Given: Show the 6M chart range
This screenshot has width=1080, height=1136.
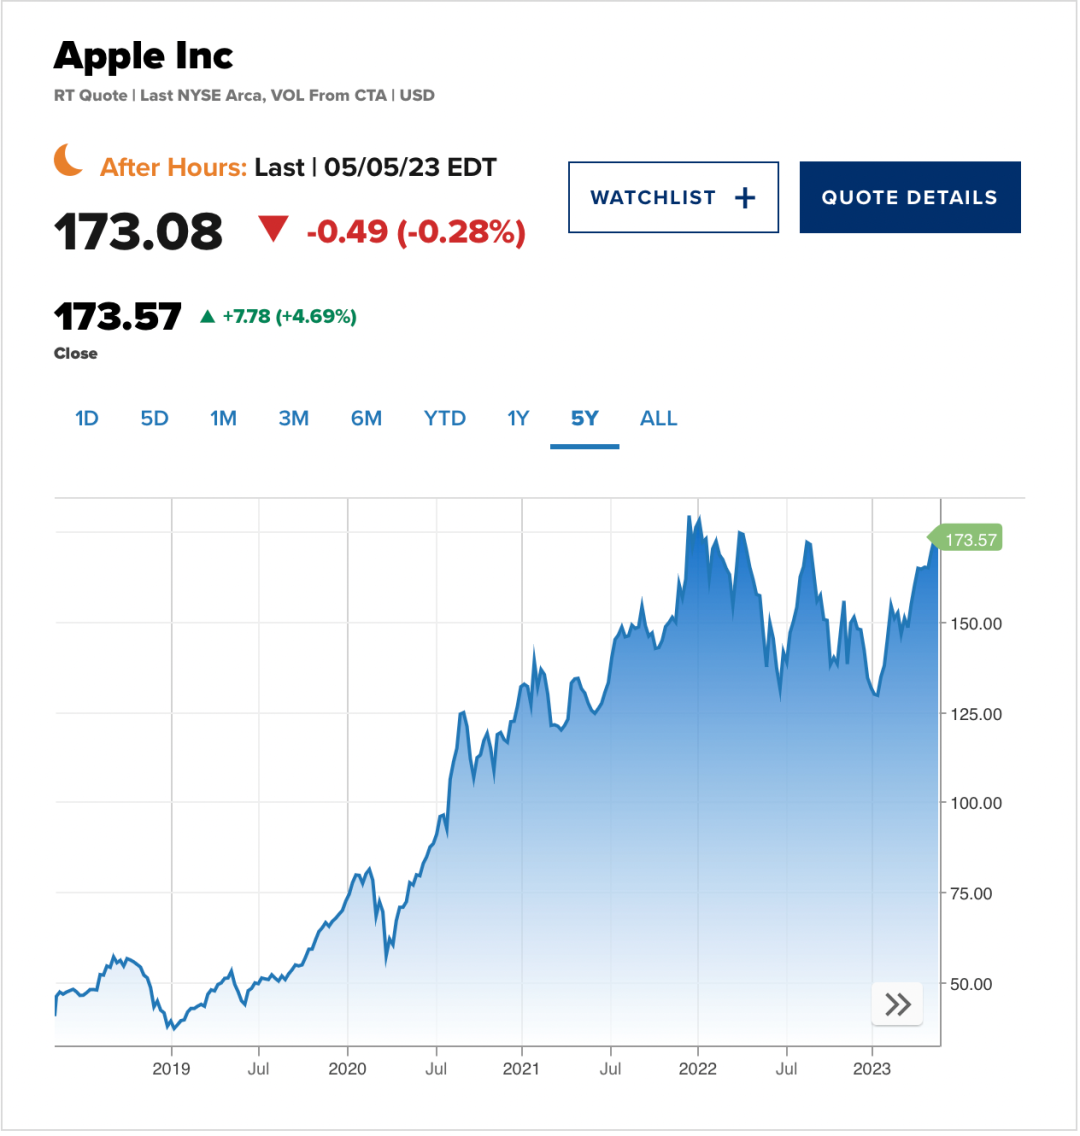Looking at the screenshot, I should coord(367,419).
